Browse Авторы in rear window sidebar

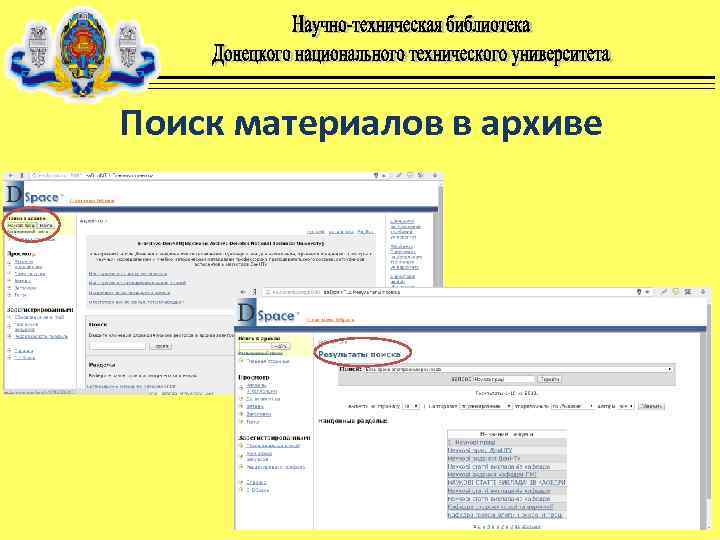point(22,281)
